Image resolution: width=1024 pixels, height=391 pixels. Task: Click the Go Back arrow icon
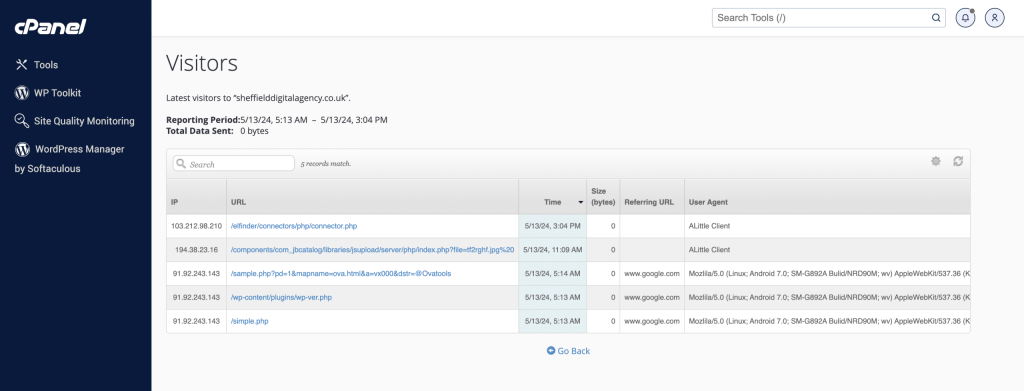551,351
